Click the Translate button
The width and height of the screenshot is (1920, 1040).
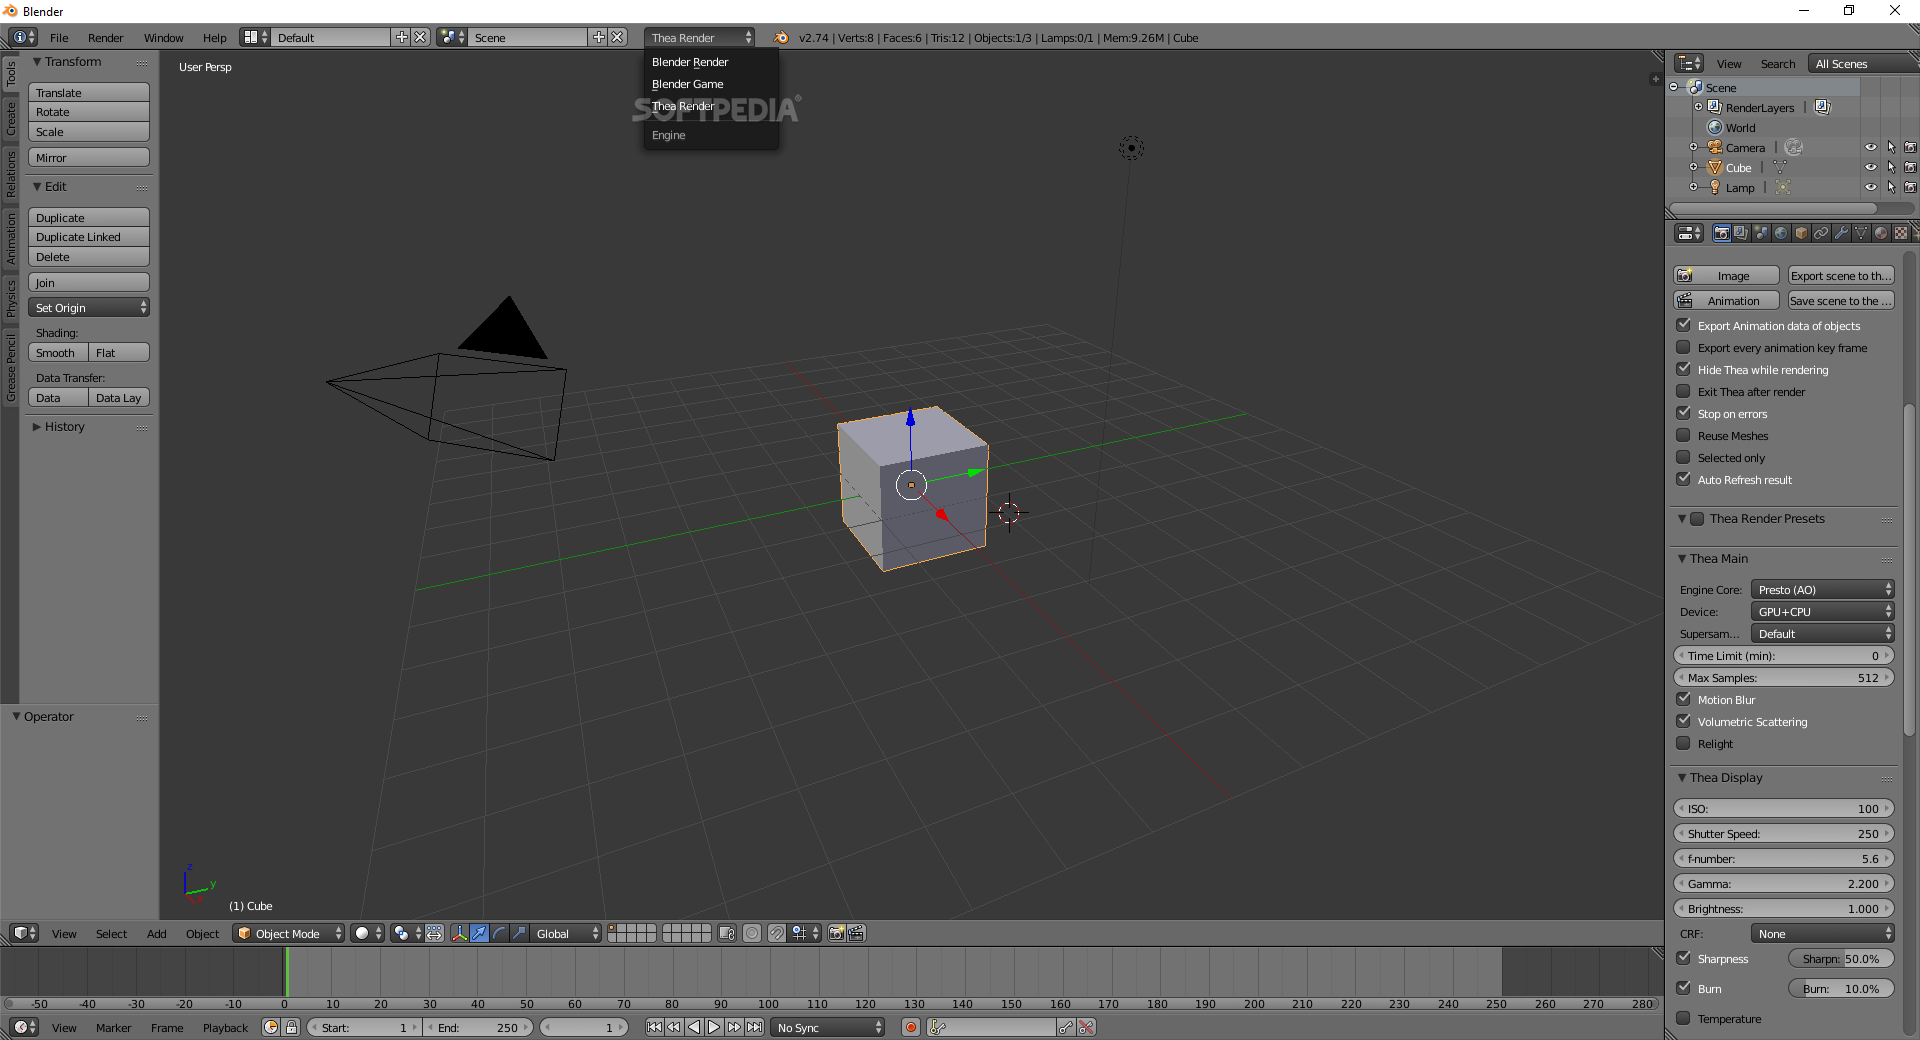(x=89, y=92)
